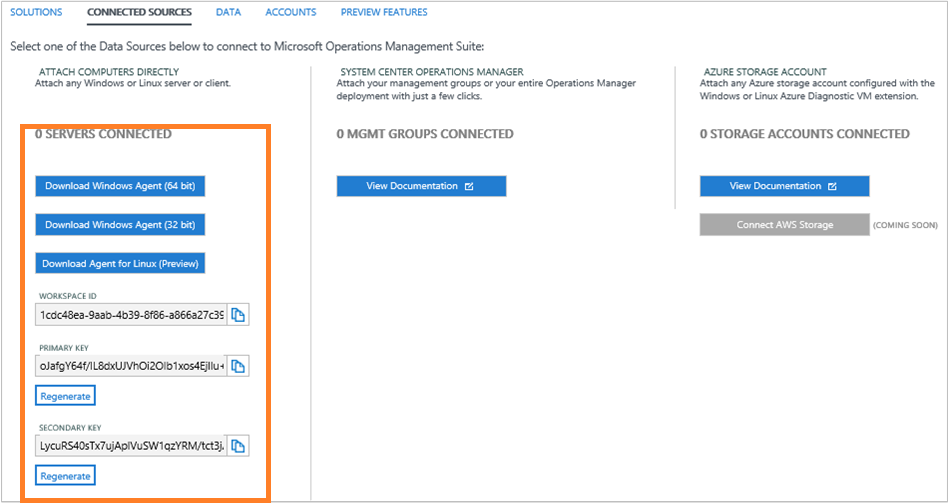Screen dimensions: 949x503
Task: Click external link icon on Azure Storage documentation
Action: [x=833, y=186]
